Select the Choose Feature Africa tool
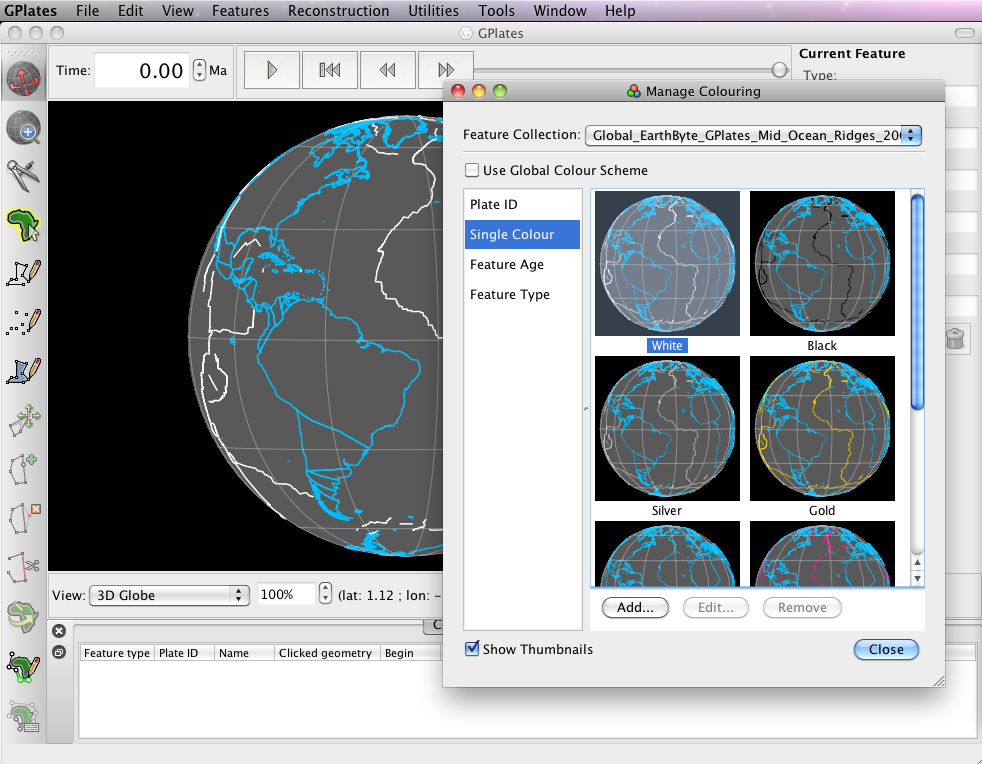Viewport: 982px width, 764px height. coord(24,224)
